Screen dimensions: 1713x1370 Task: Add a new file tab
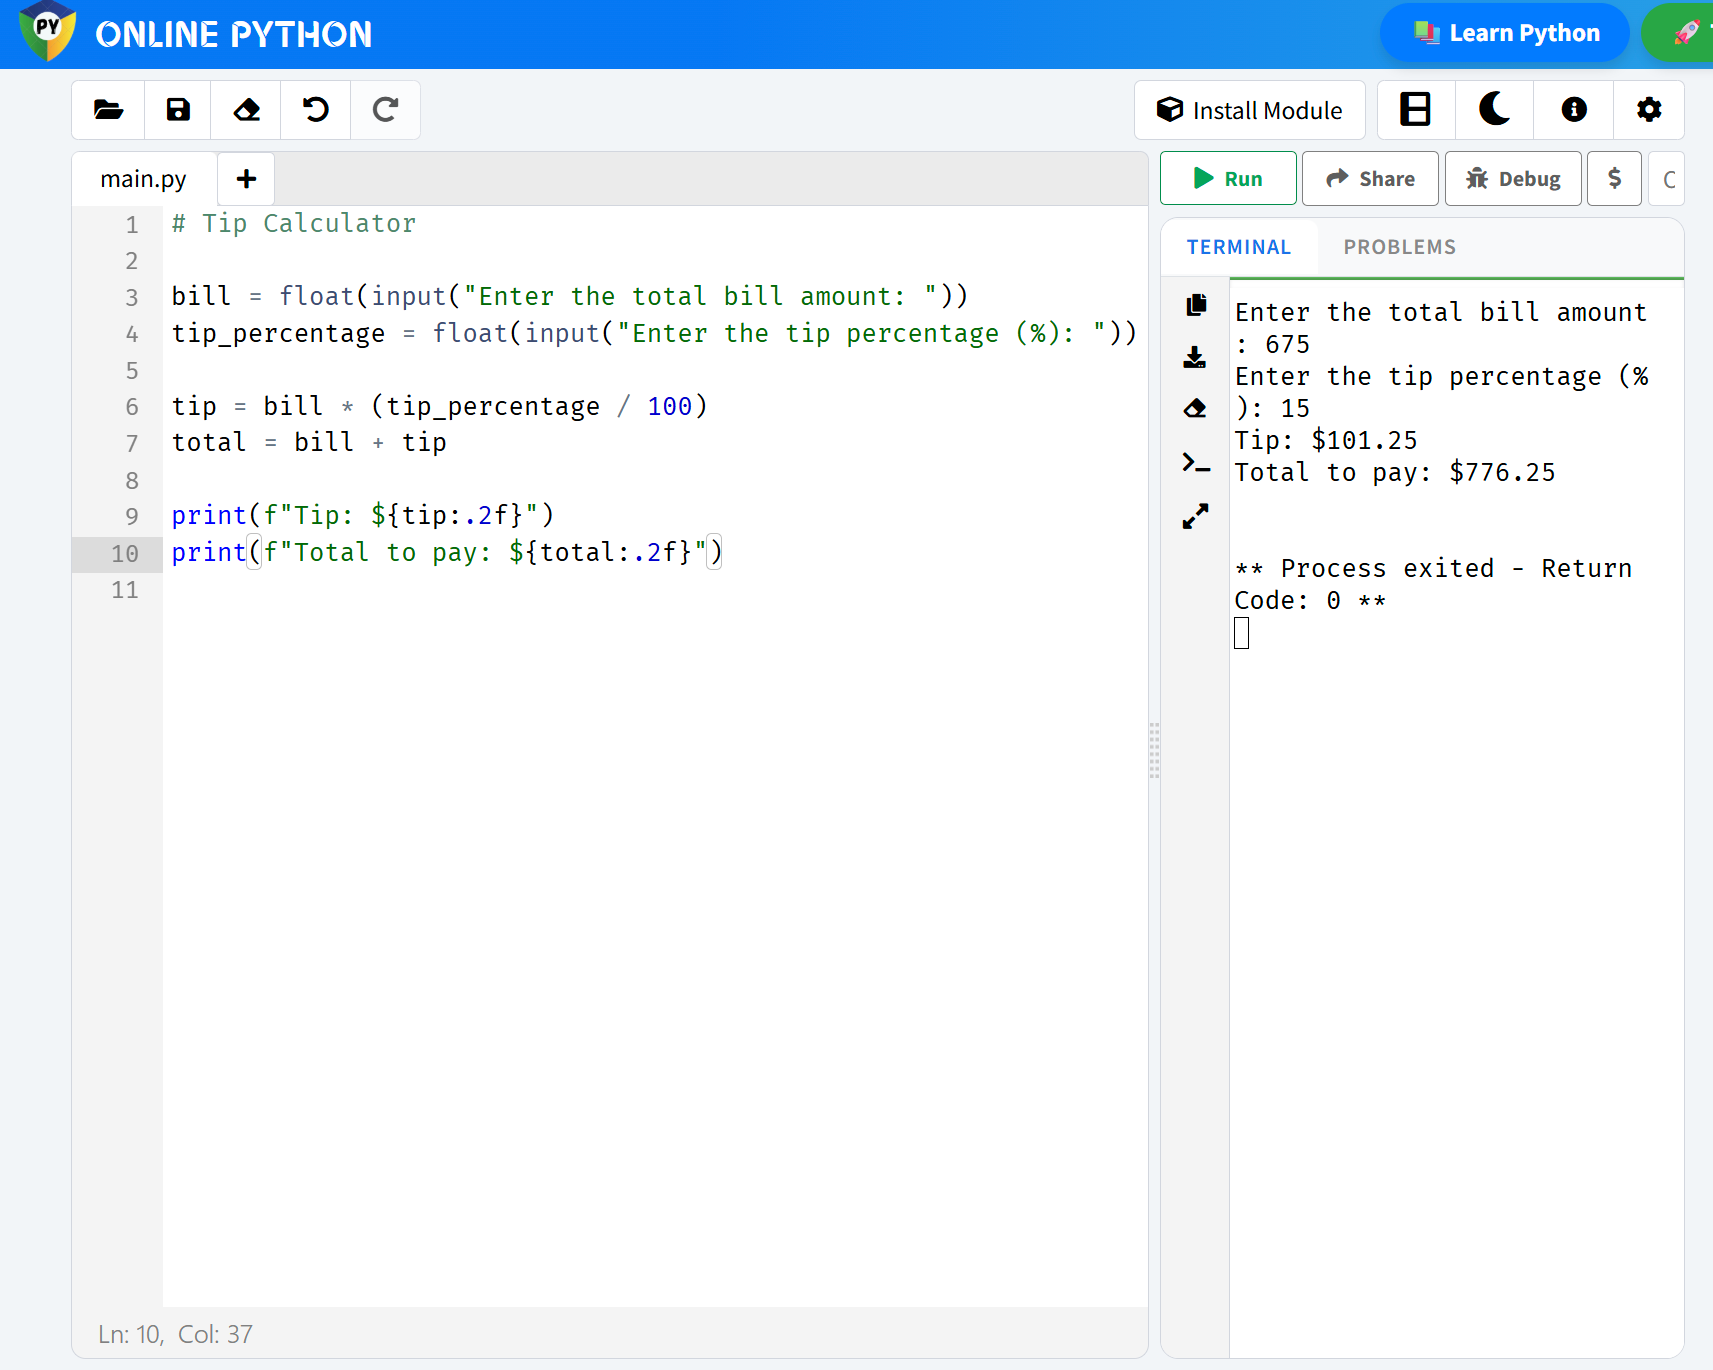(246, 179)
